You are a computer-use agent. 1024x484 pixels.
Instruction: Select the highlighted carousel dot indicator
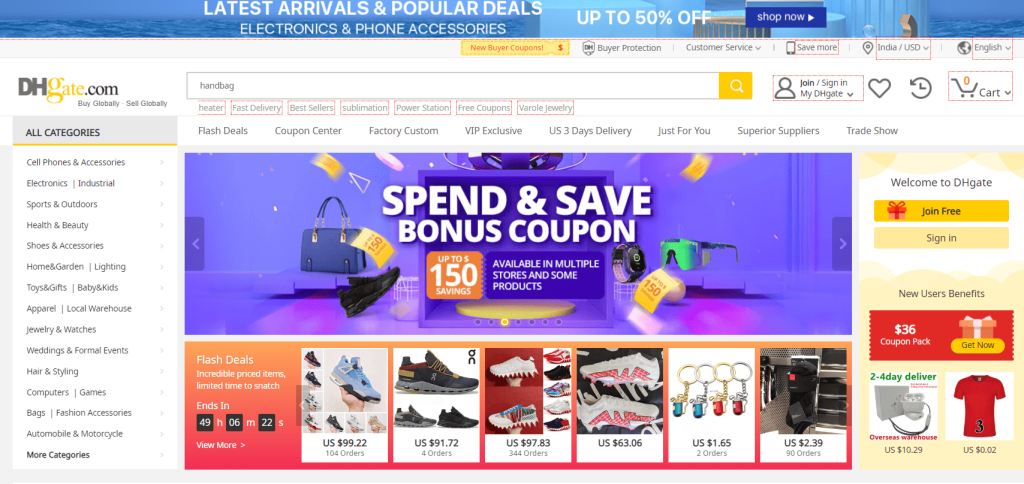coord(505,322)
